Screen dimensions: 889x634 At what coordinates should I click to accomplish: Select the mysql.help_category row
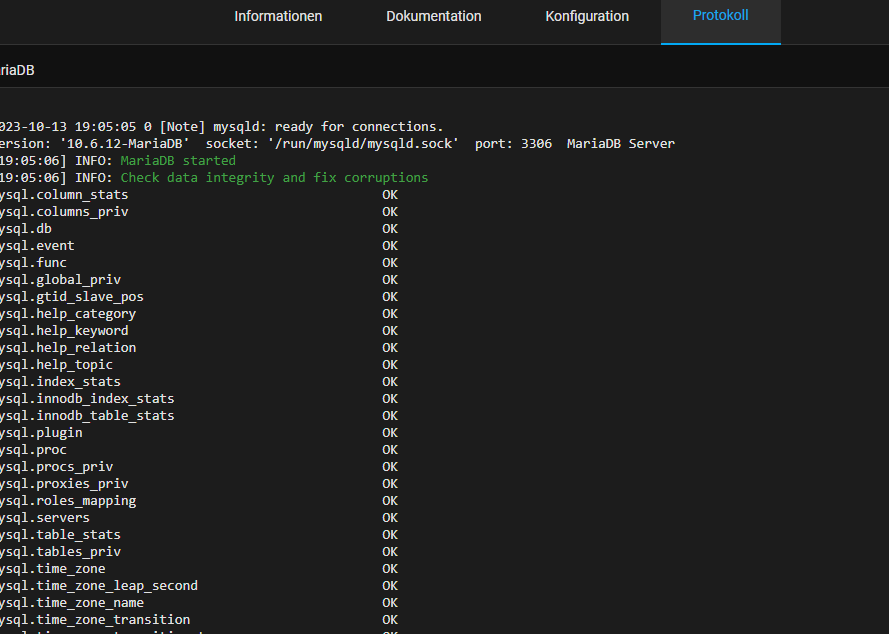(199, 314)
